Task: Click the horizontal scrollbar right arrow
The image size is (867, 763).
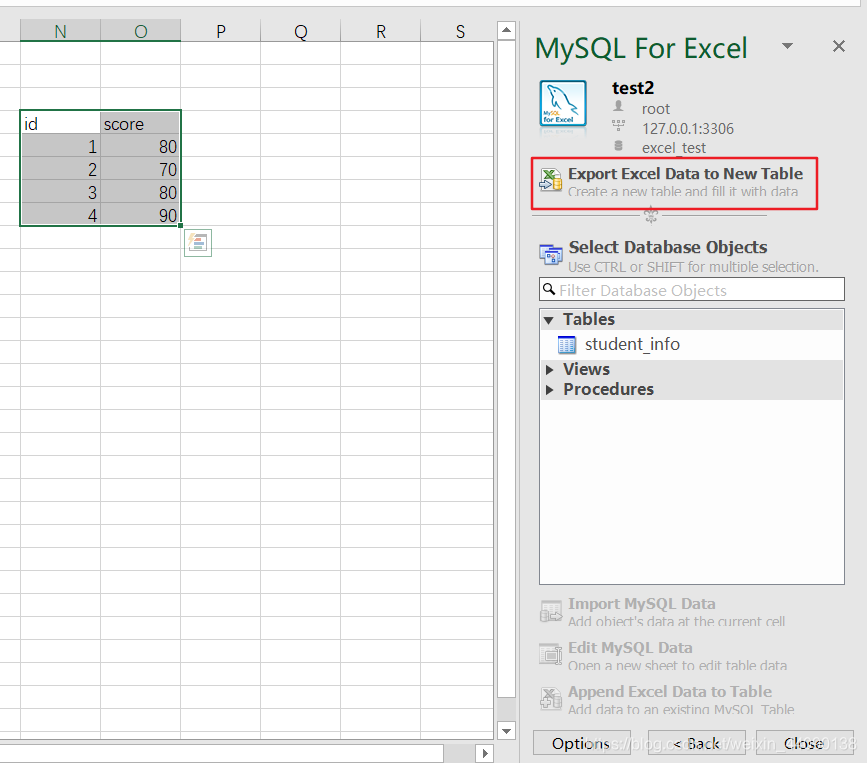Action: [485, 753]
